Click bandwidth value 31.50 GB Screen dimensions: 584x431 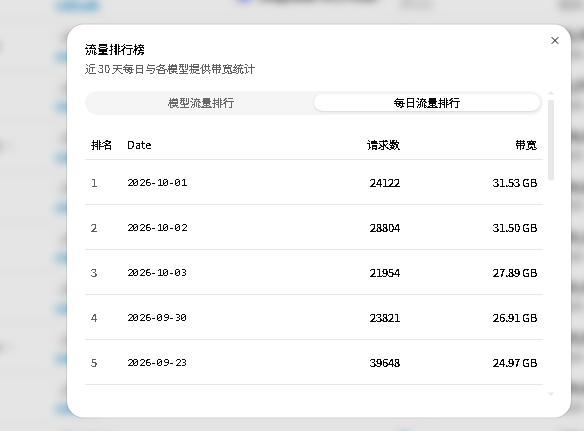pyautogui.click(x=515, y=228)
